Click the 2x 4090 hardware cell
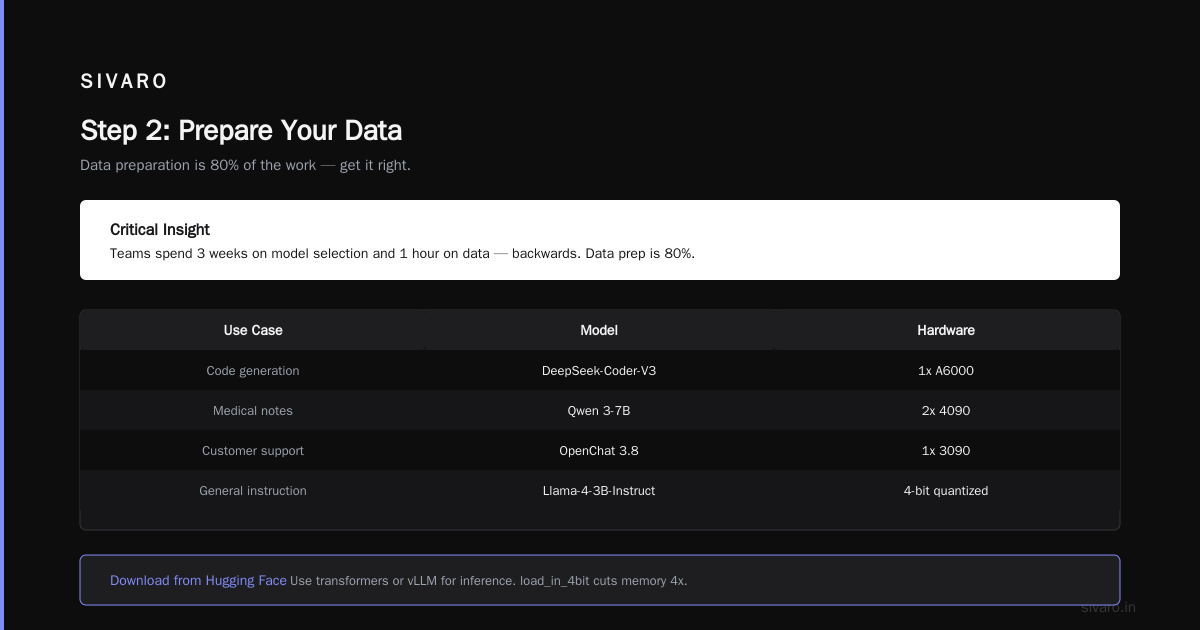Viewport: 1200px width, 630px height. [x=946, y=410]
